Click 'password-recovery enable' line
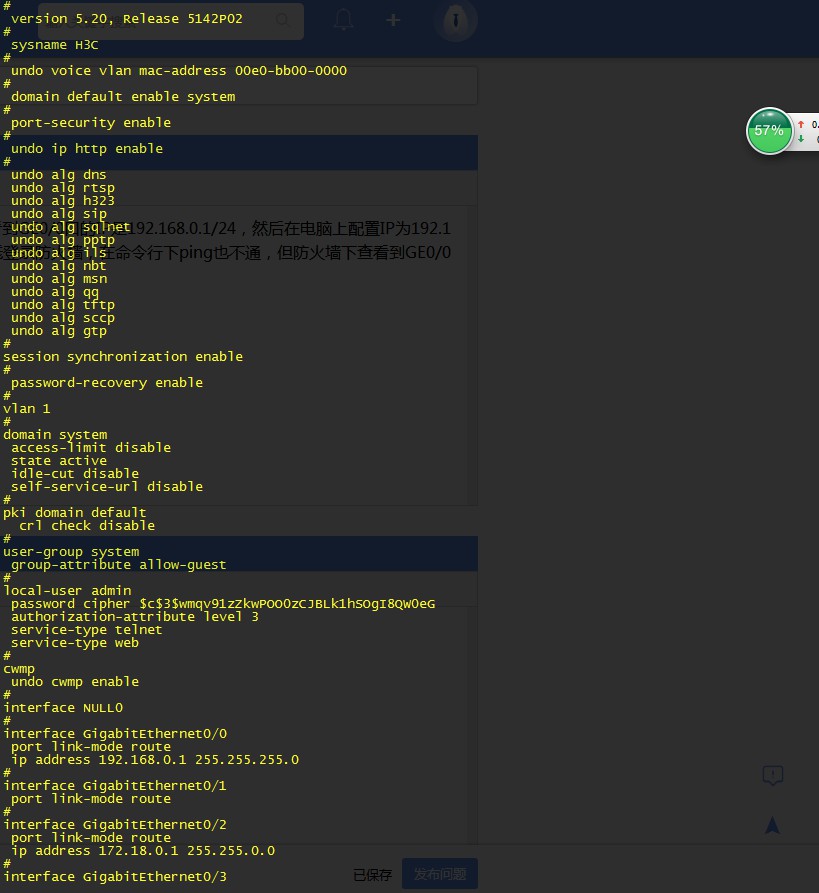The image size is (819, 893). [x=107, y=383]
